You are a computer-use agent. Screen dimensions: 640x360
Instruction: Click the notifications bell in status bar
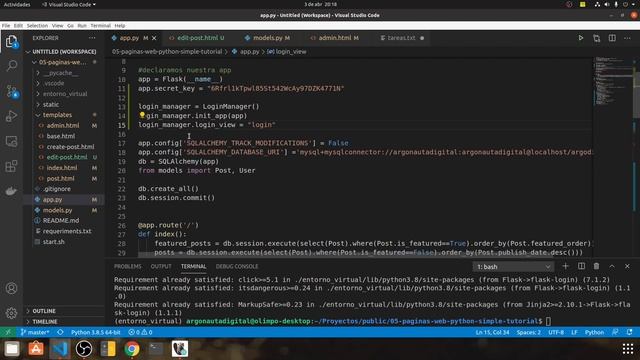pyautogui.click(x=630, y=332)
